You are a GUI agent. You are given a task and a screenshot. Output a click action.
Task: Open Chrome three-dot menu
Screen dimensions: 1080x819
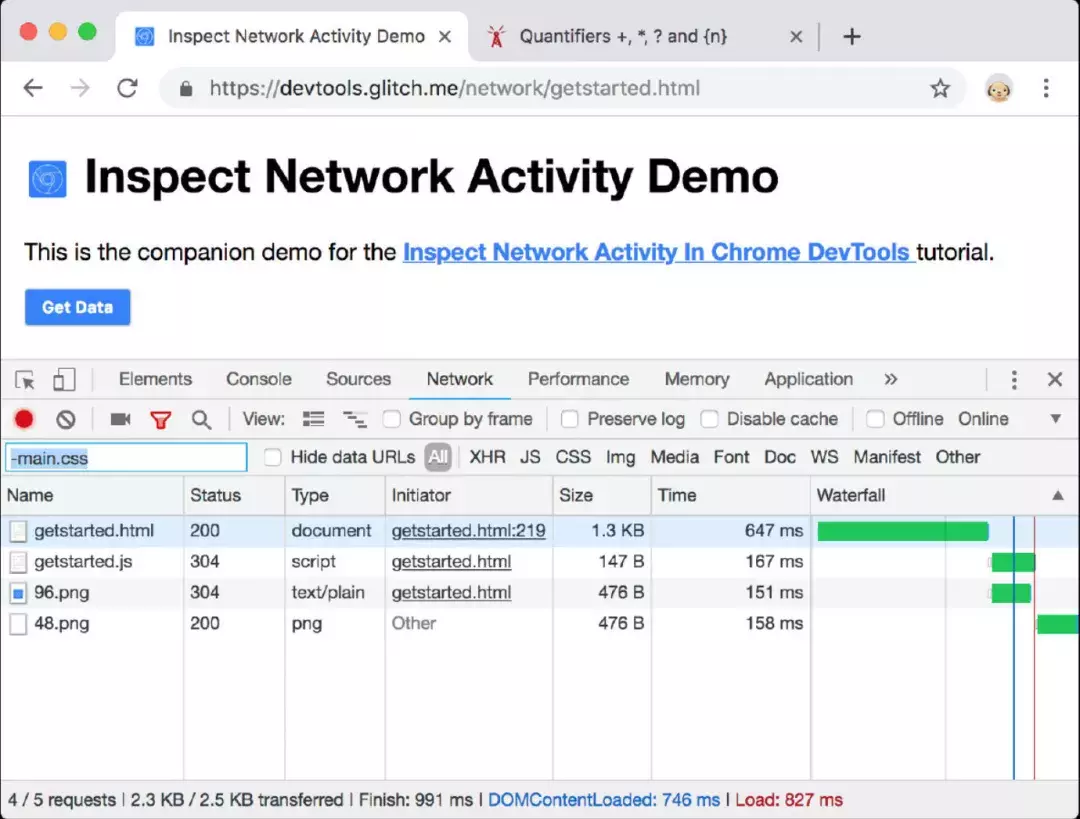pyautogui.click(x=1046, y=88)
